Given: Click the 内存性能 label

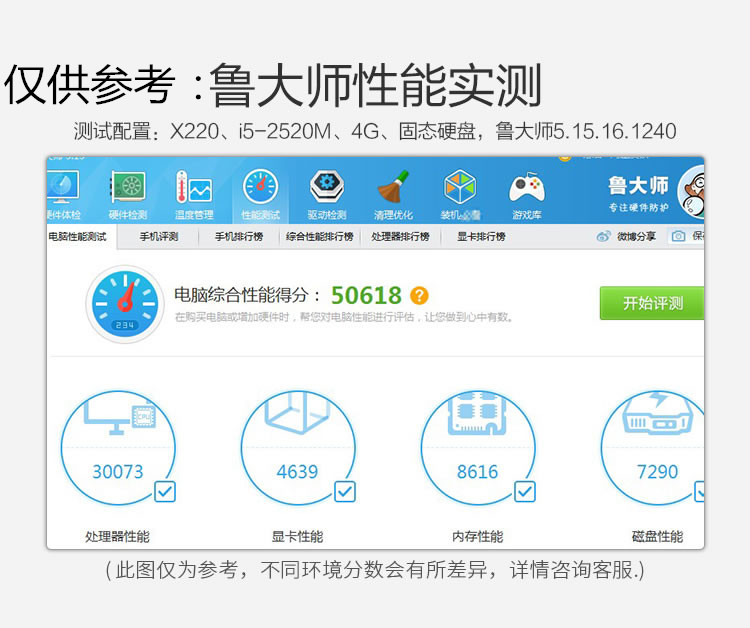Looking at the screenshot, I should tap(478, 537).
